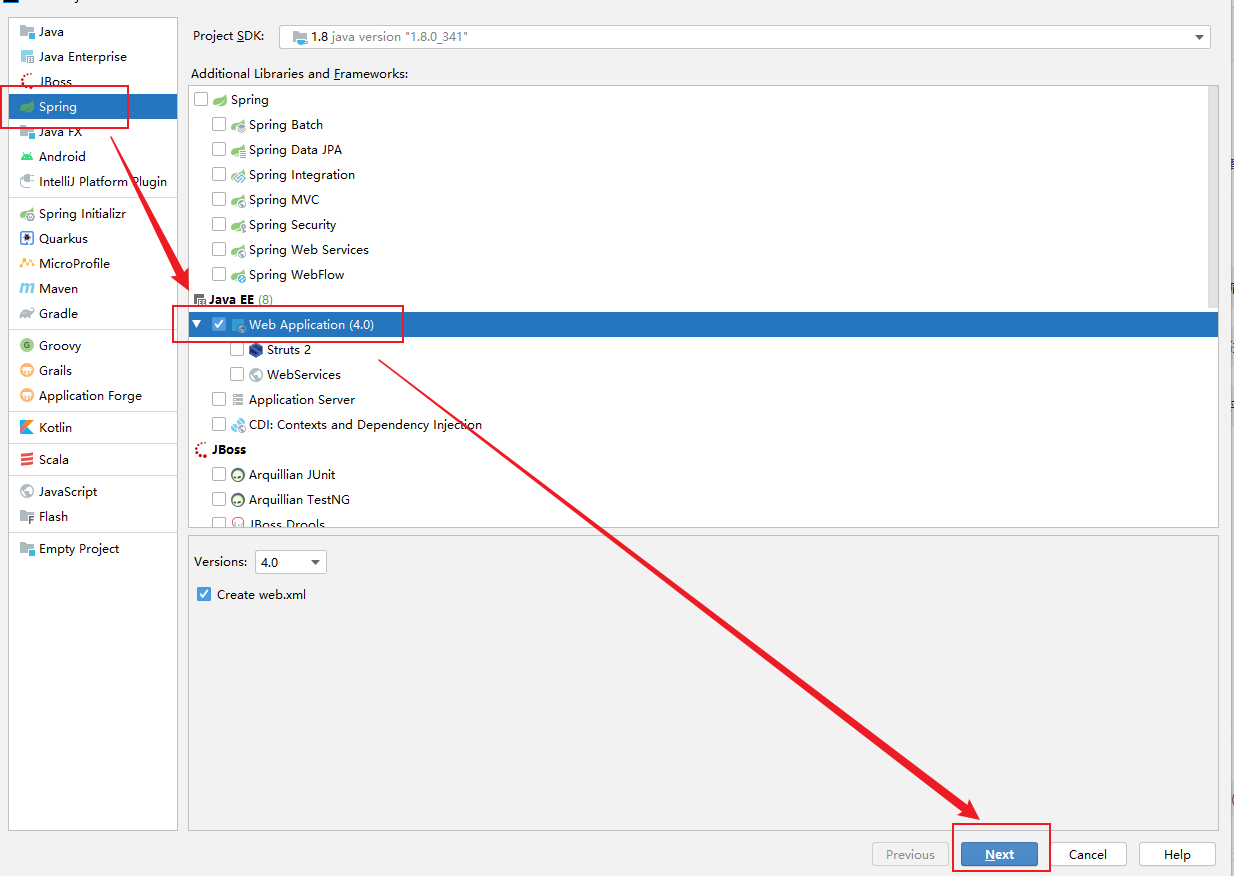
Task: Click the IntelliJ Platform Plugin icon
Action: point(27,182)
